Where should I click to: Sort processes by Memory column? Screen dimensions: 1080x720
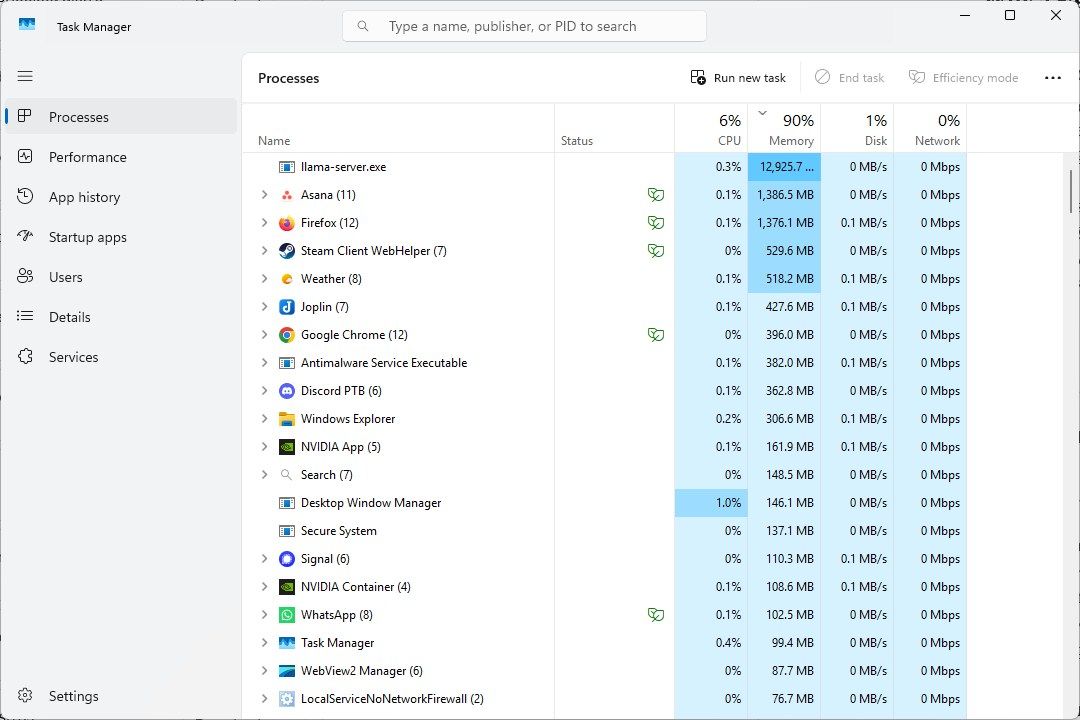[x=784, y=128]
